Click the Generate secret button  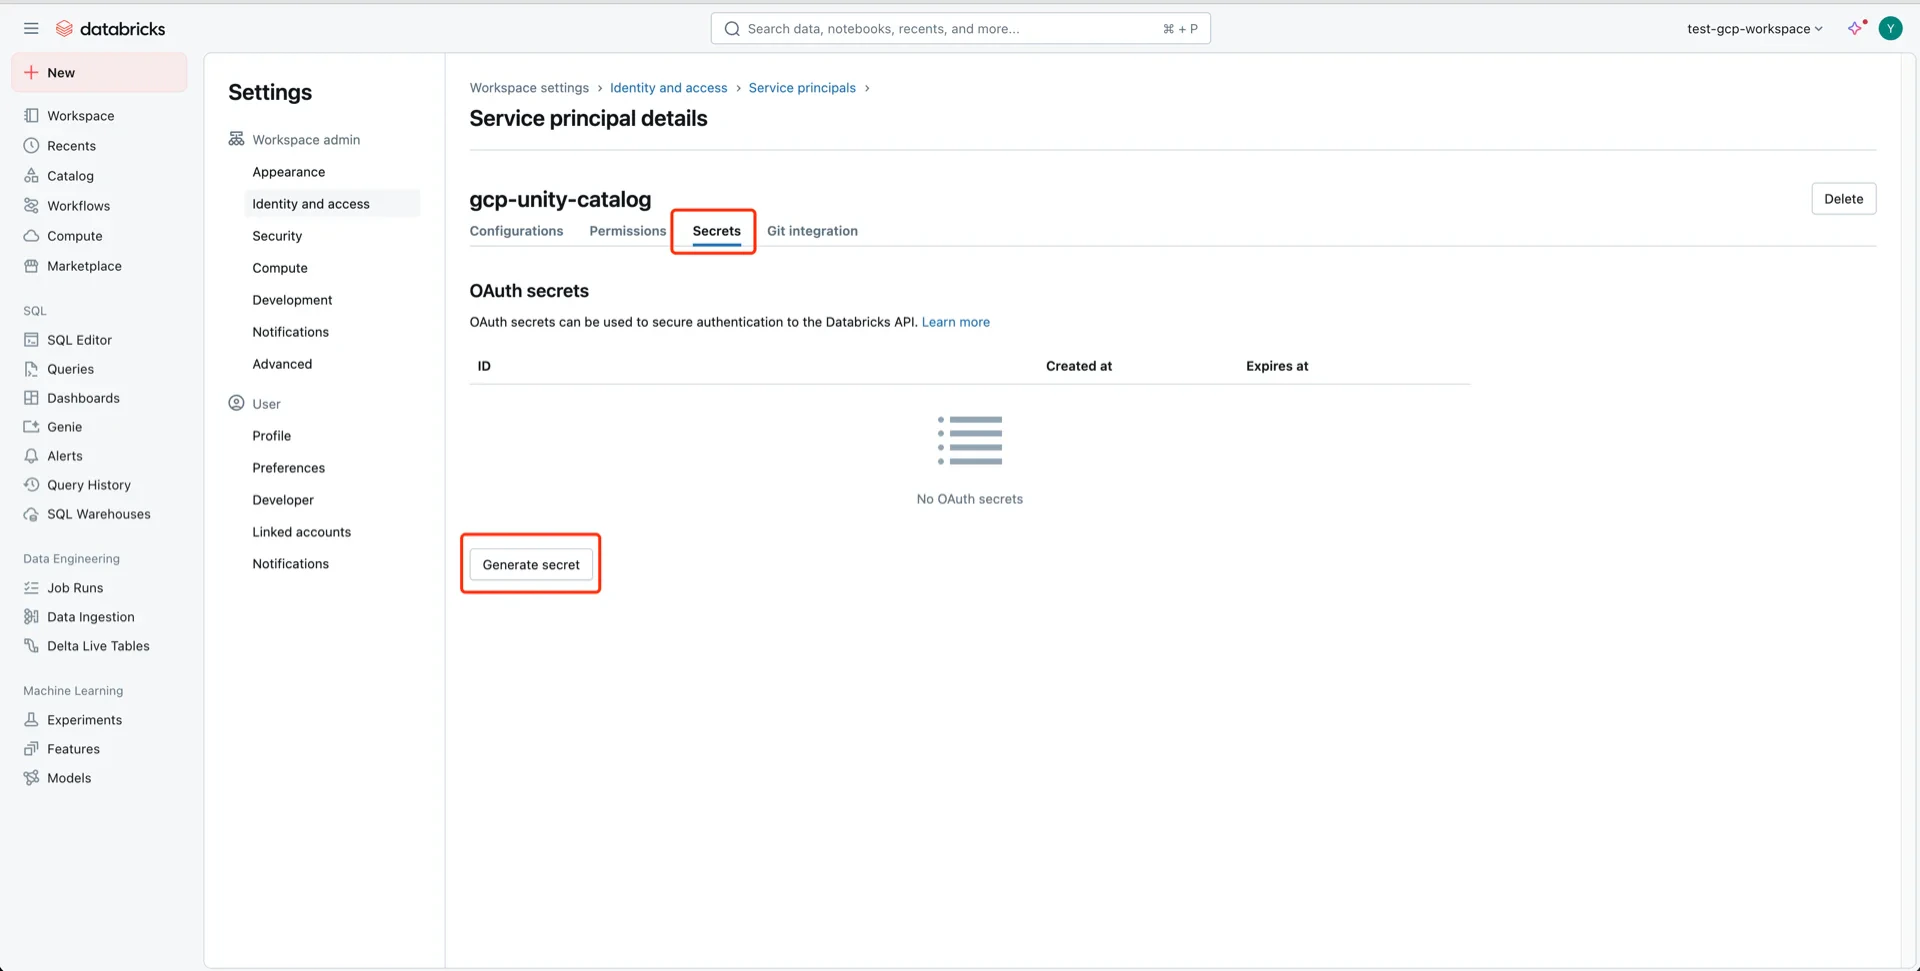pos(531,565)
